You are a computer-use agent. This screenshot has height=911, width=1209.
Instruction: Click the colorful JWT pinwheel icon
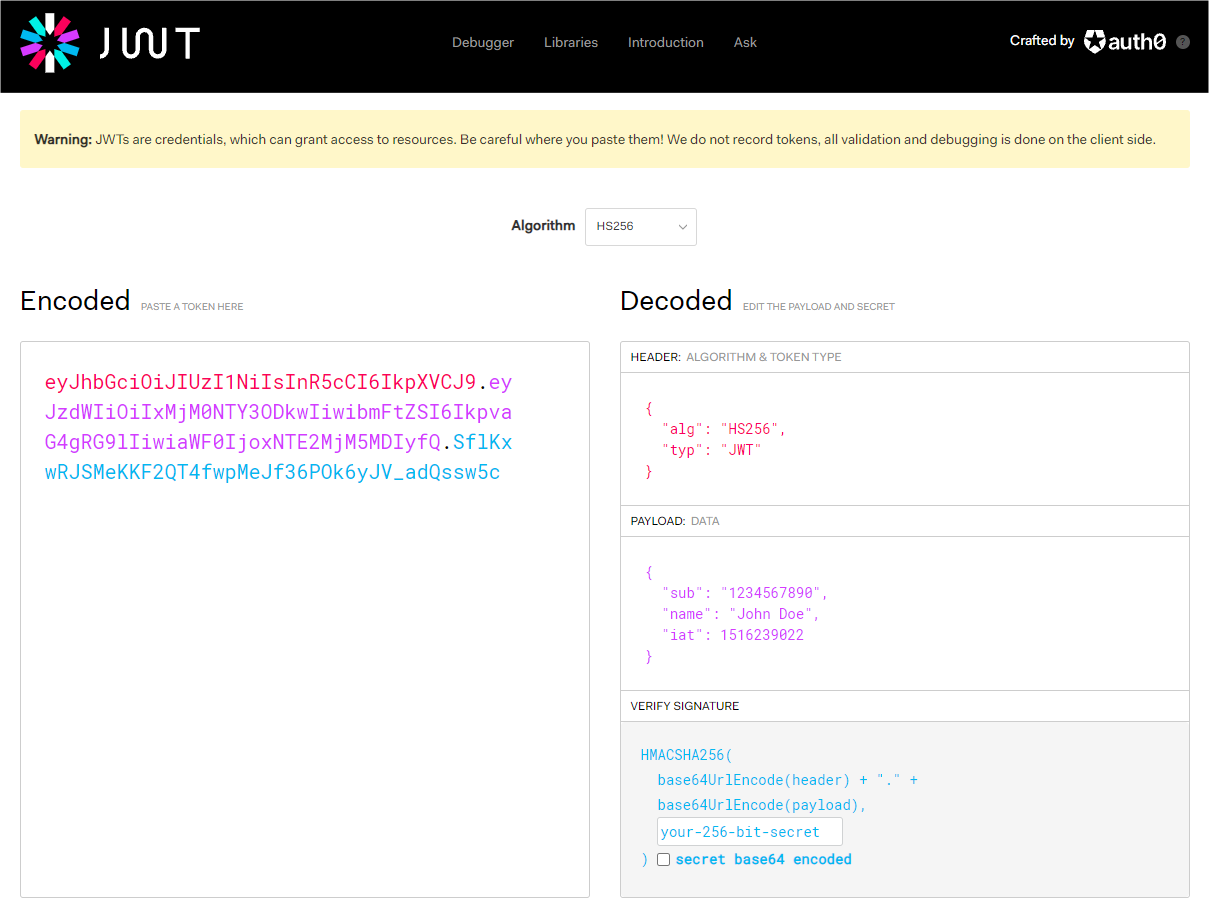point(51,44)
